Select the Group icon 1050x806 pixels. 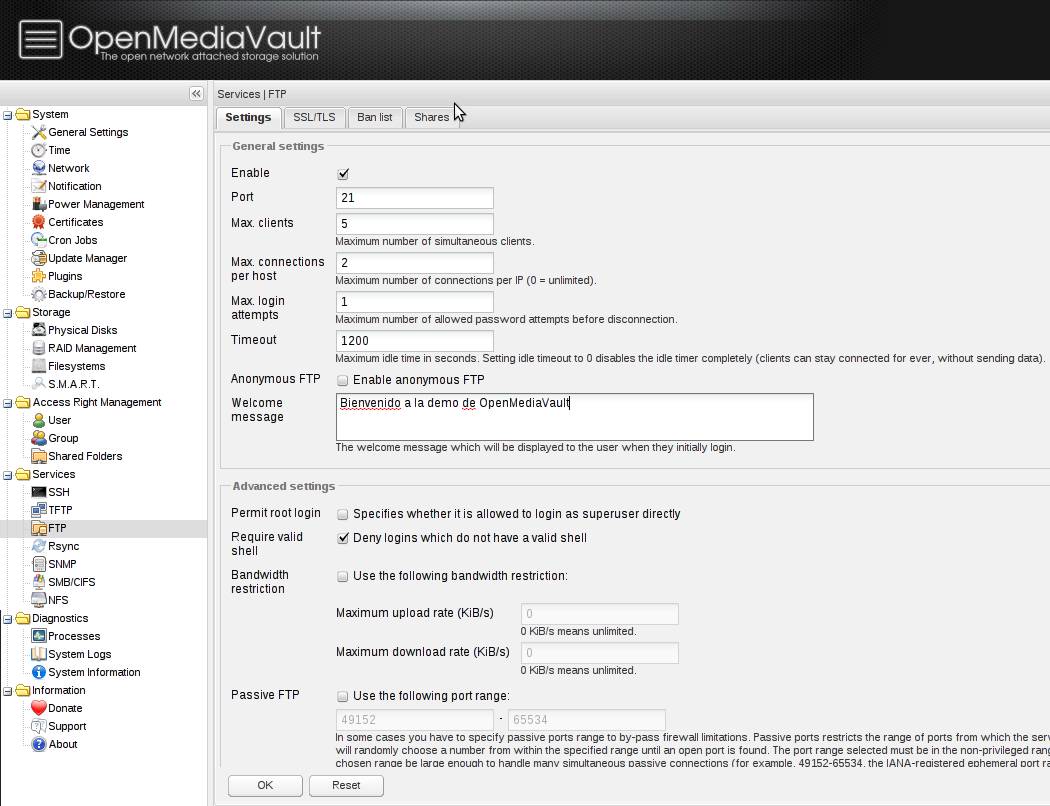pos(39,438)
